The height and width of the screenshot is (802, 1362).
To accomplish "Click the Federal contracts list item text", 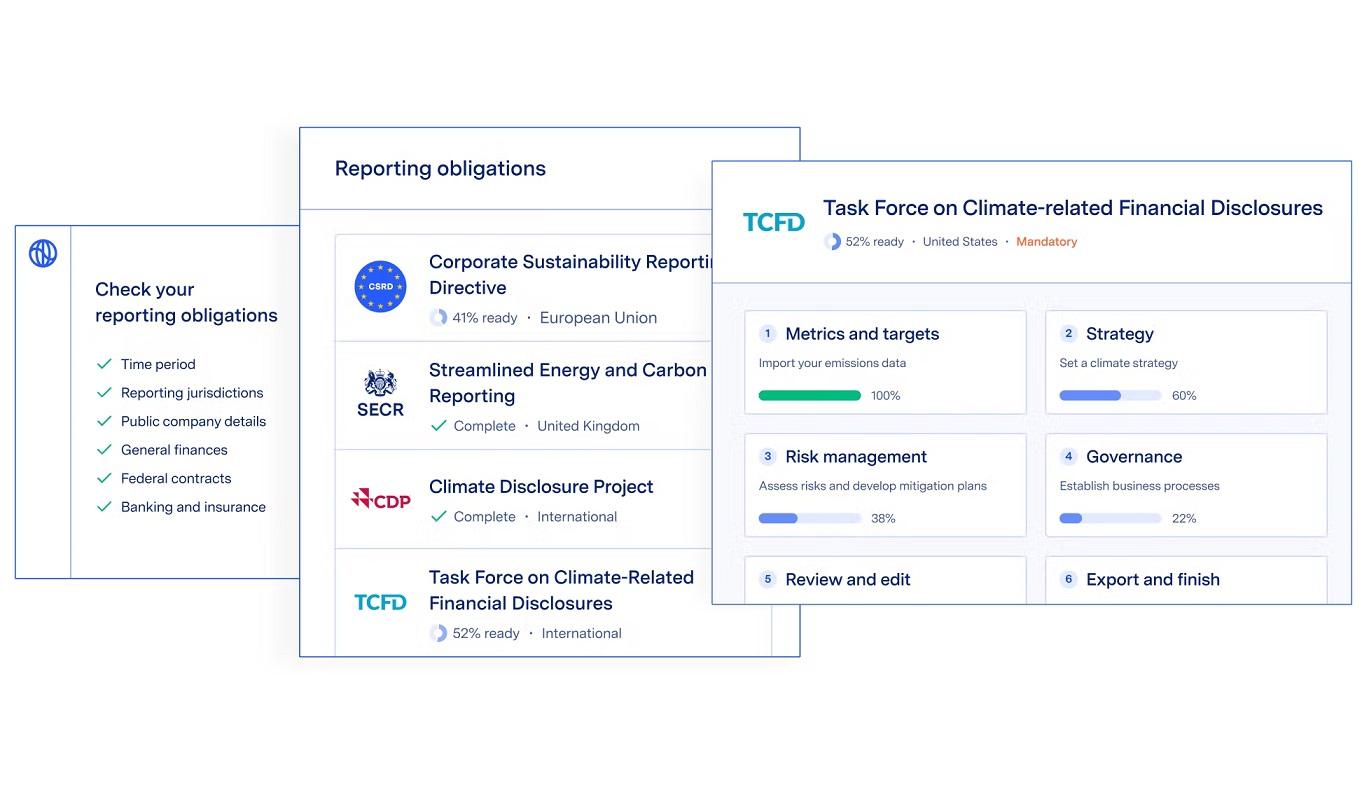I will (x=176, y=478).
